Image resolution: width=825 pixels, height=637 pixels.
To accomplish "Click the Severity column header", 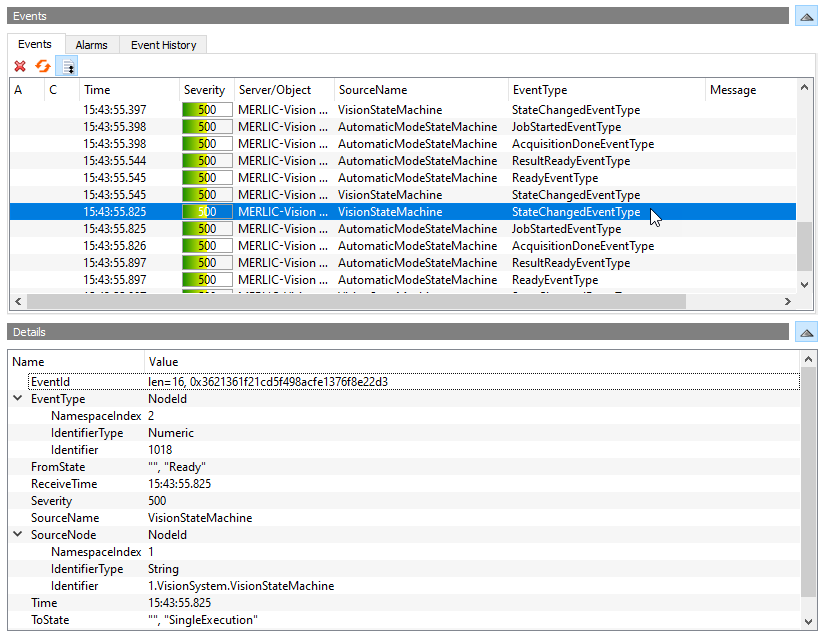I will coord(206,90).
